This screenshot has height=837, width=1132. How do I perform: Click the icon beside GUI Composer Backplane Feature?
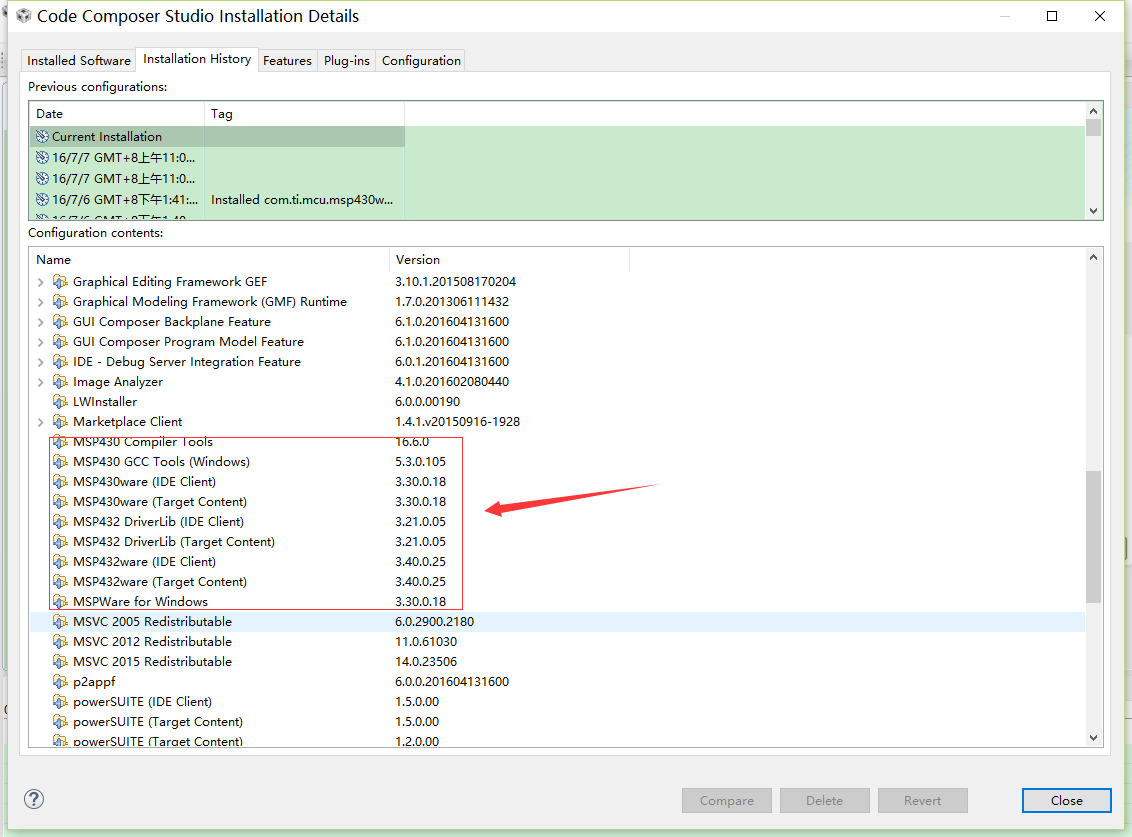pyautogui.click(x=60, y=322)
